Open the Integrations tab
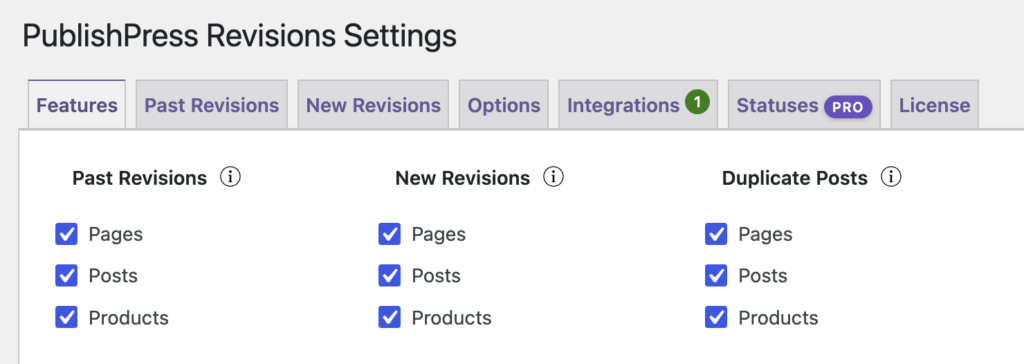 point(638,105)
